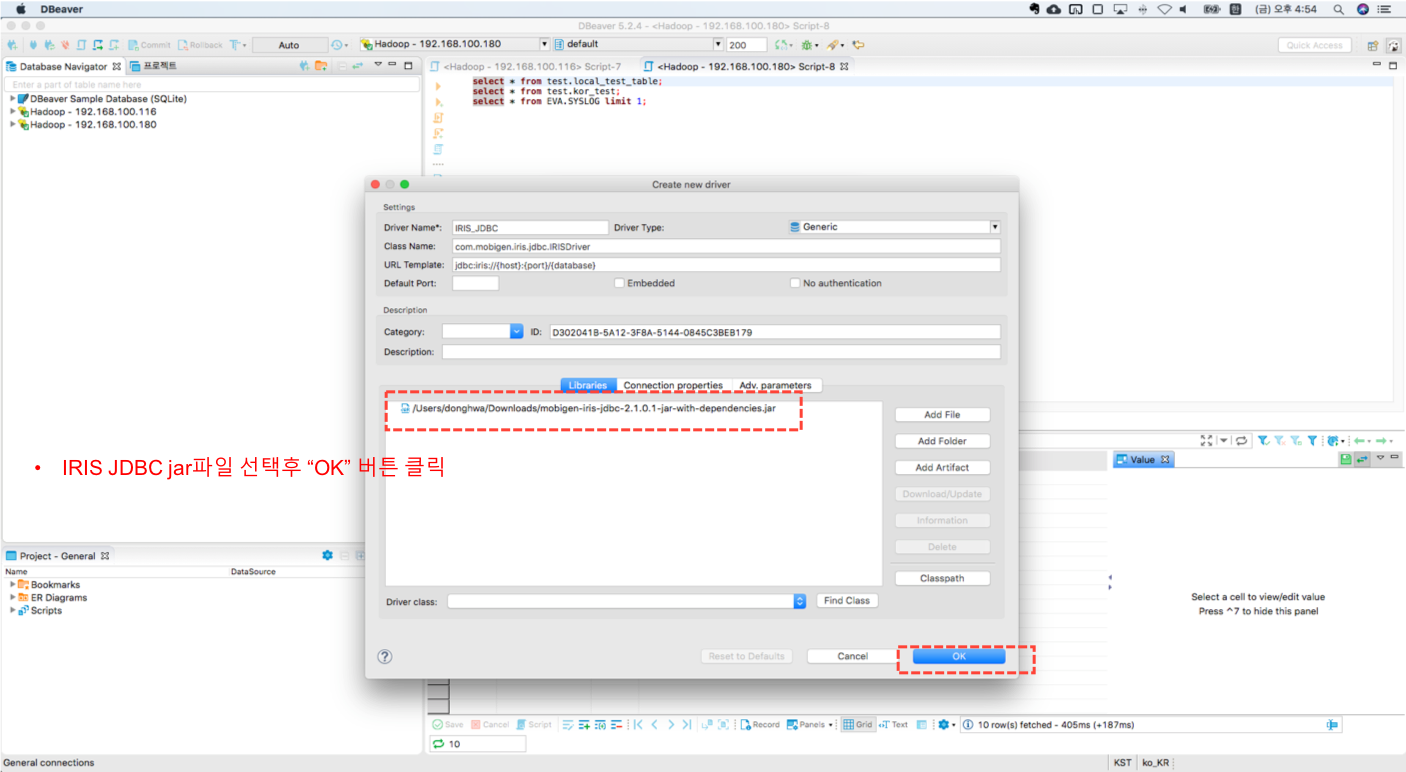The height and width of the screenshot is (772, 1406).
Task: Click the volume menu bar icon
Action: [x=1183, y=9]
